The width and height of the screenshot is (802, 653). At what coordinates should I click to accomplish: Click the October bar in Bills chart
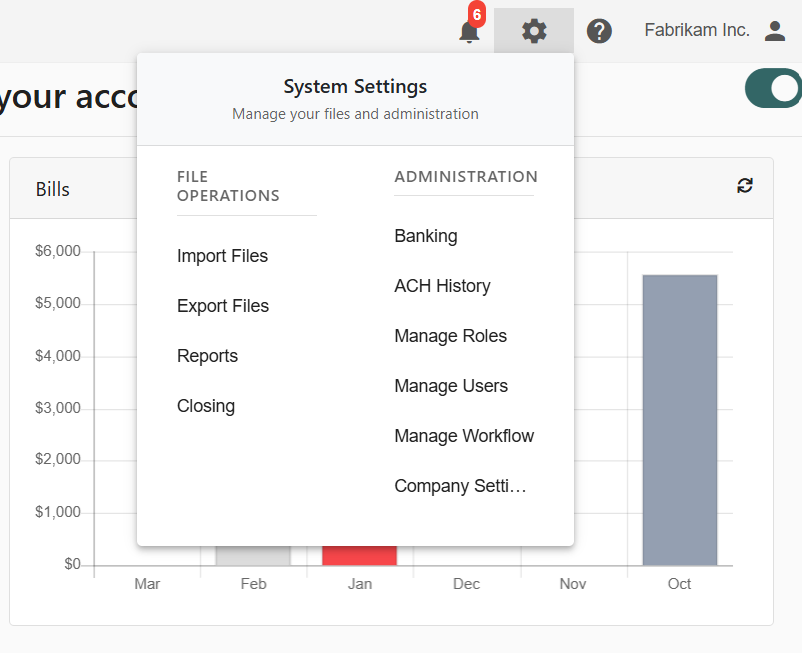[x=679, y=420]
